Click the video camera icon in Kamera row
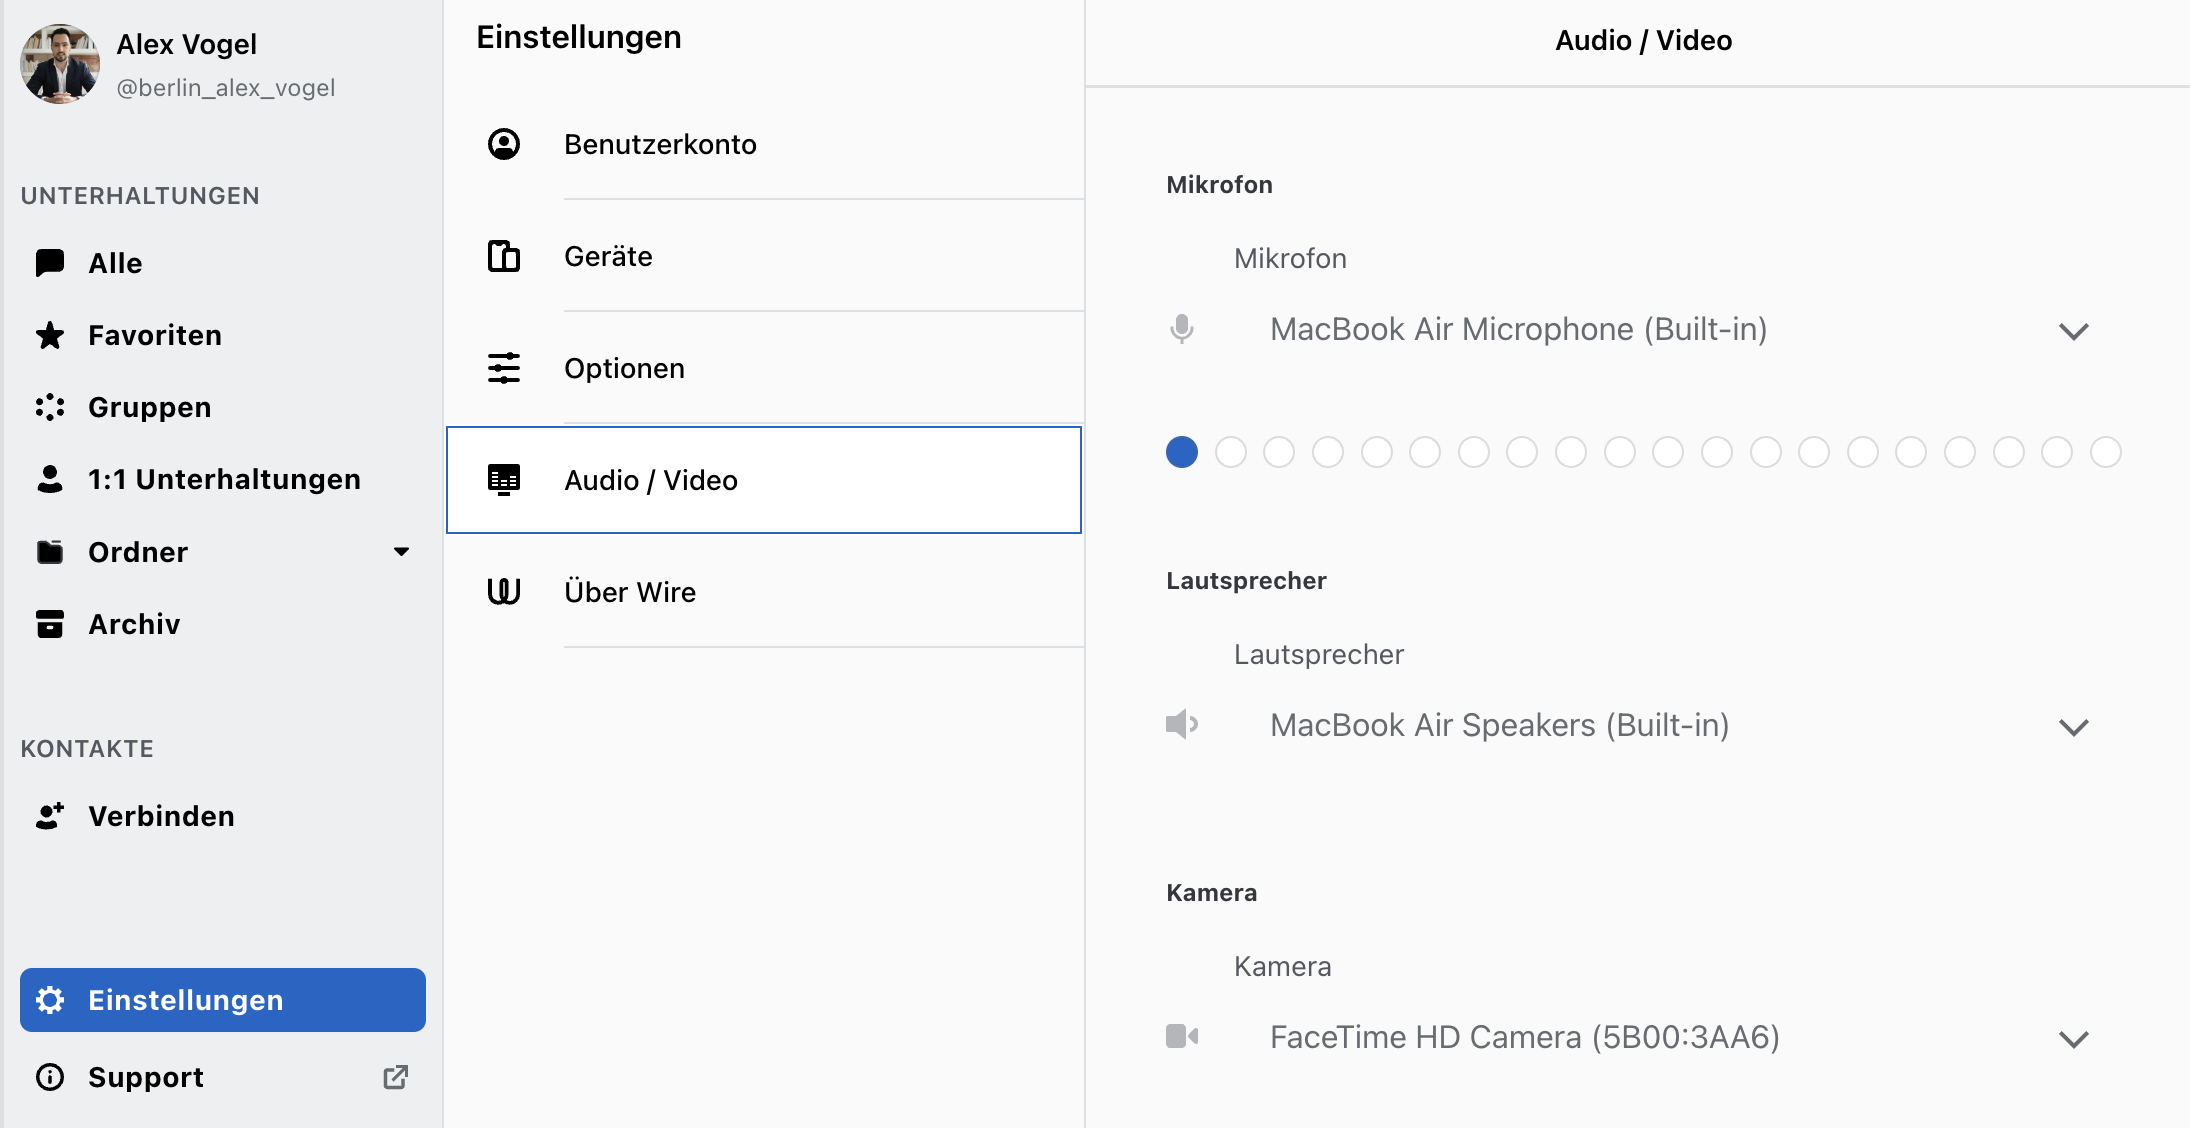This screenshot has height=1128, width=2190. tap(1182, 1036)
